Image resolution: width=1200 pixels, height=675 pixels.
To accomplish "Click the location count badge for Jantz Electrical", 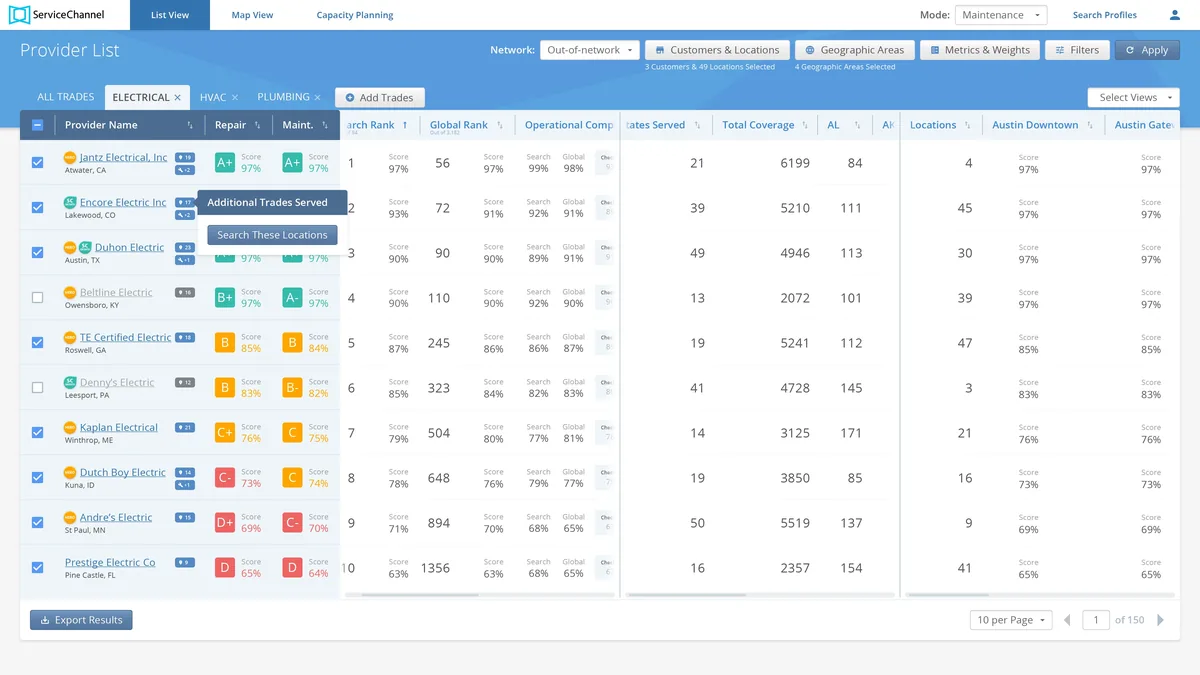I will click(185, 158).
